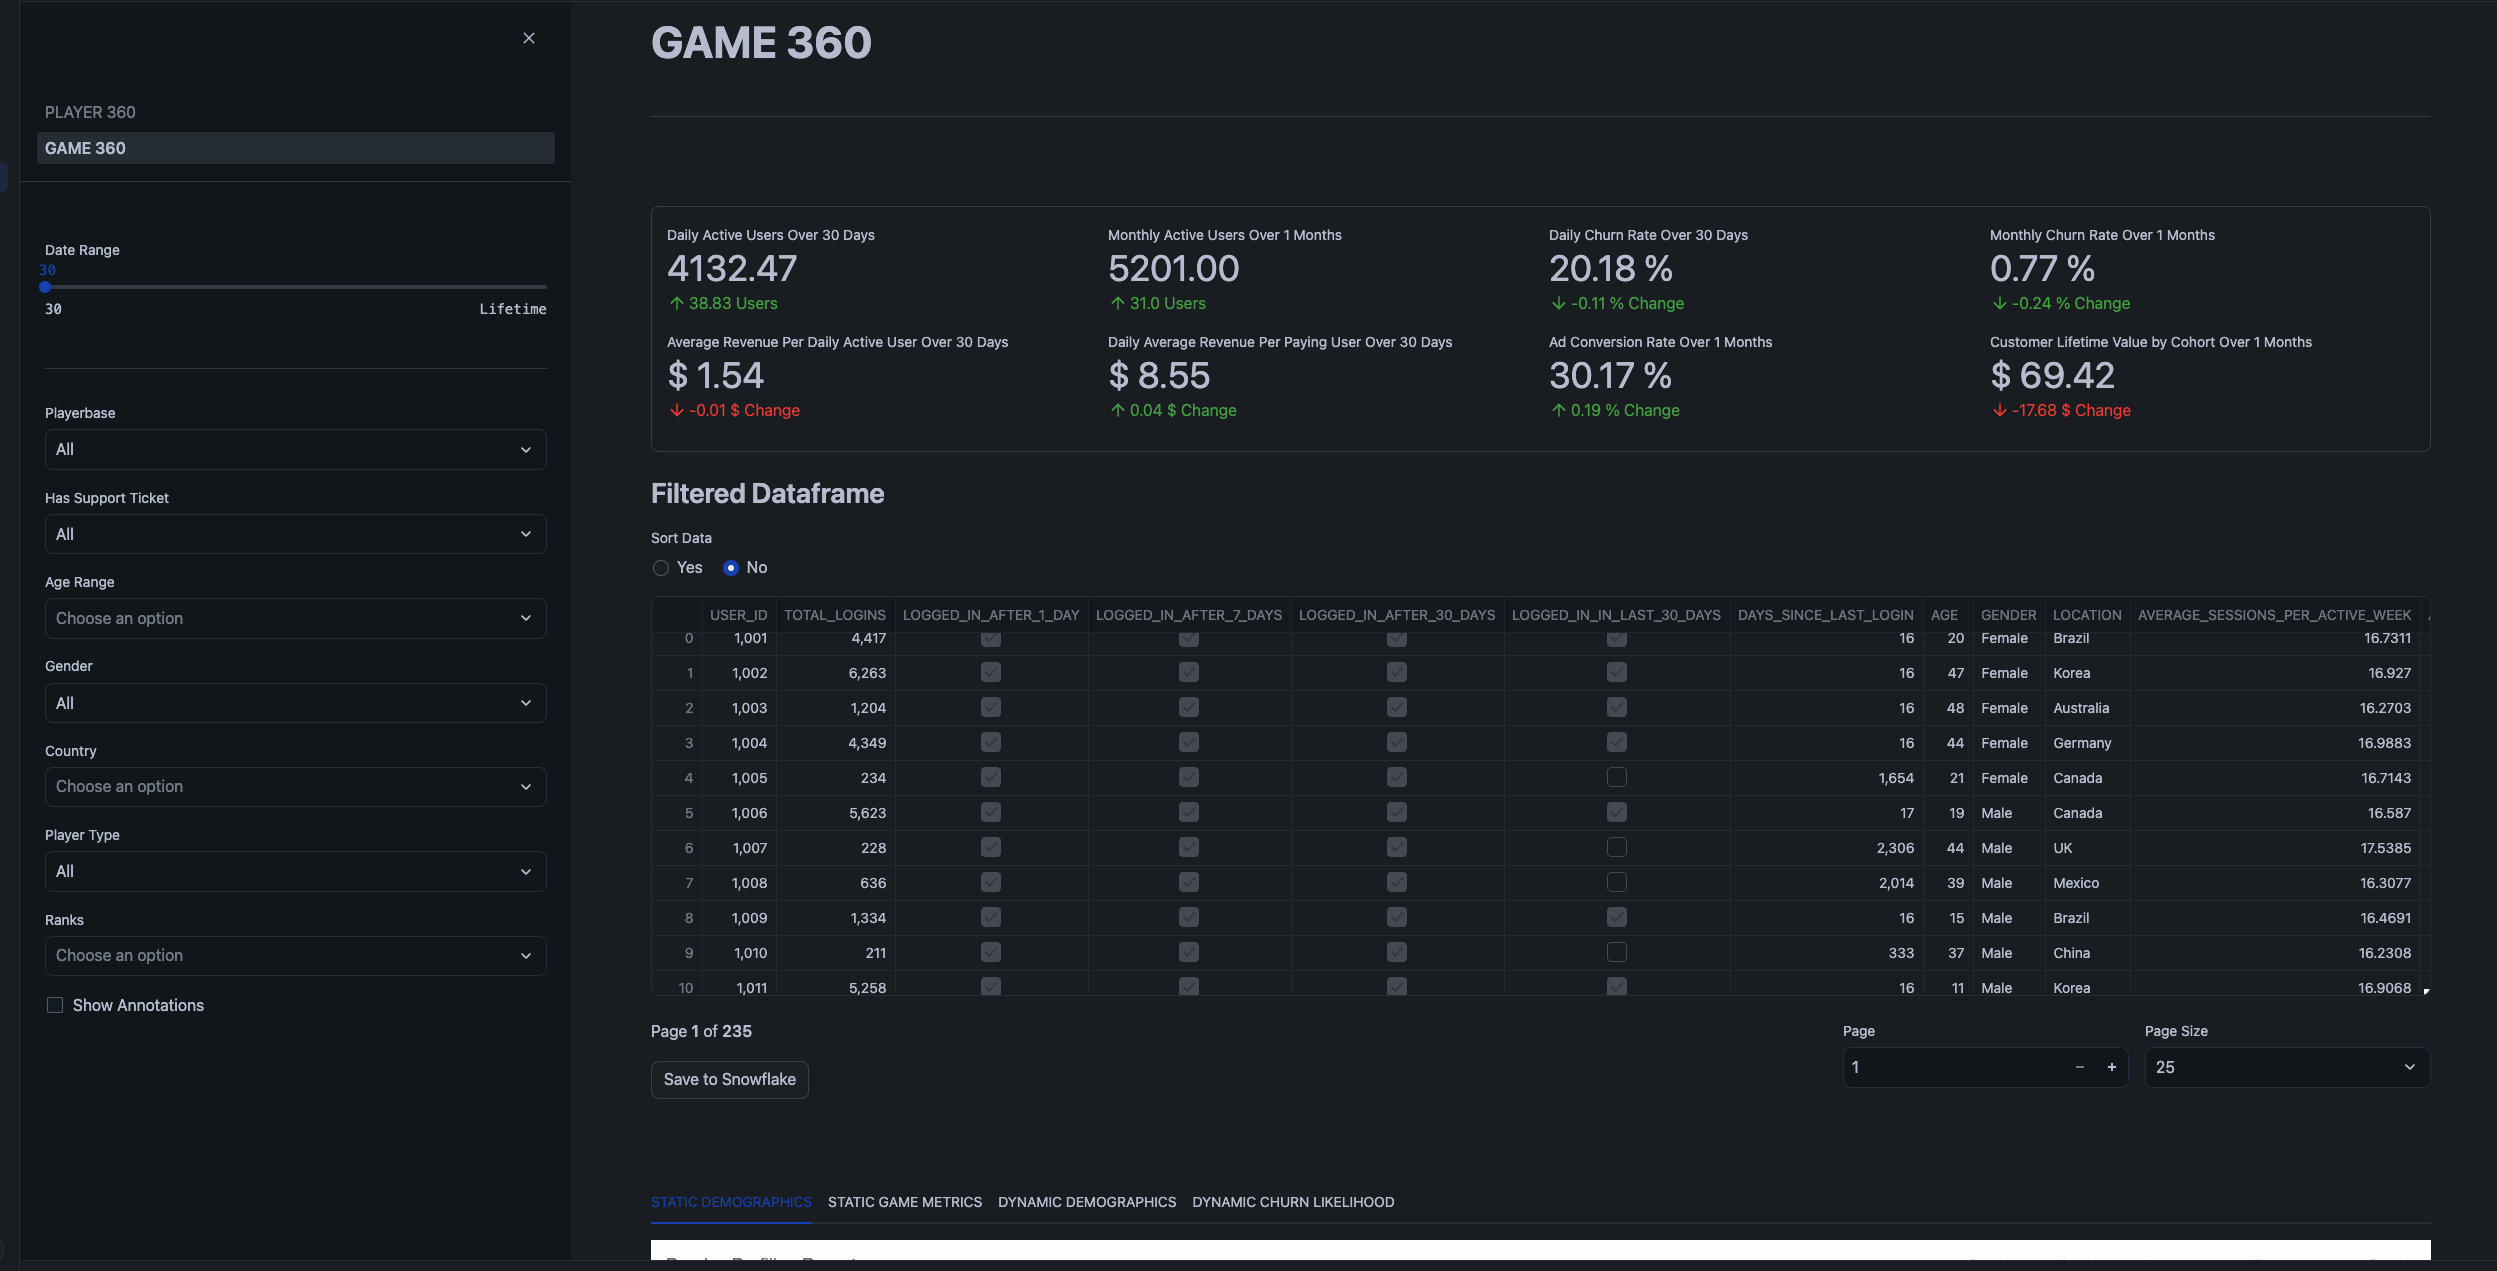Screen dimensions: 2497x1271
Task: Check LOGGED_IN_IN_LAST_30_DAYS for user 1,005
Action: pyautogui.click(x=1616, y=777)
